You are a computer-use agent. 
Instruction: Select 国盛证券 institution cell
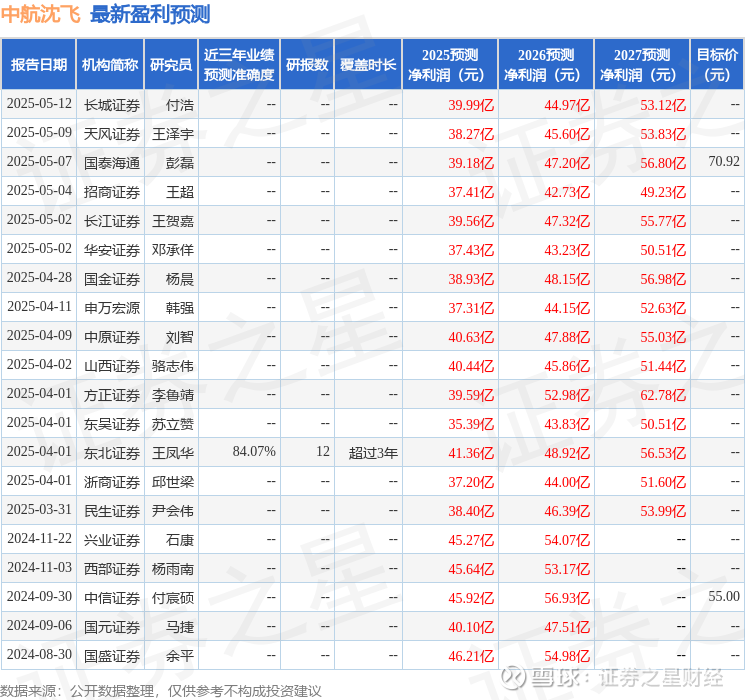coord(112,656)
